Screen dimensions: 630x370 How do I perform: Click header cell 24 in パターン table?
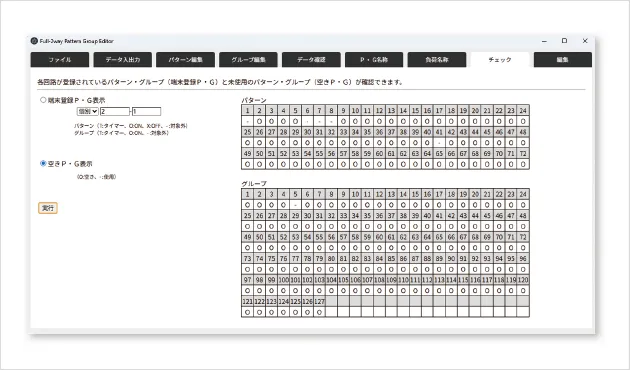523,110
